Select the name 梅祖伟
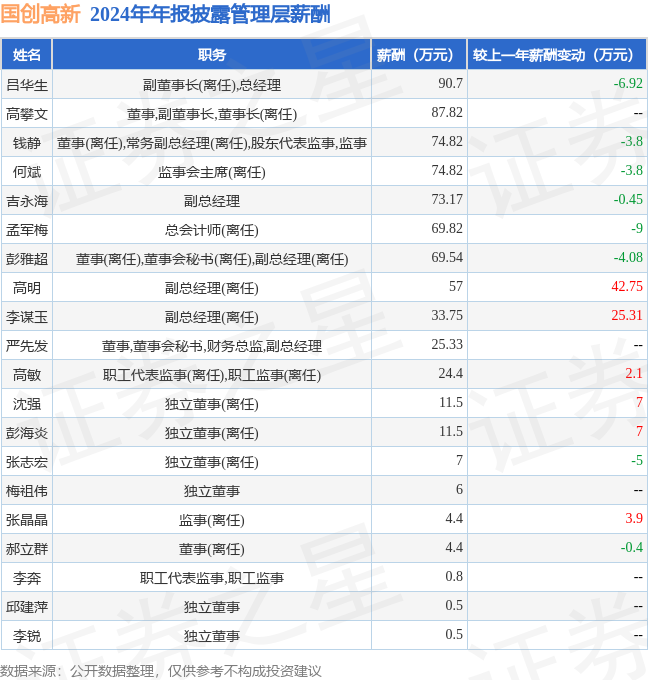This screenshot has height=680, width=648. pos(26,491)
